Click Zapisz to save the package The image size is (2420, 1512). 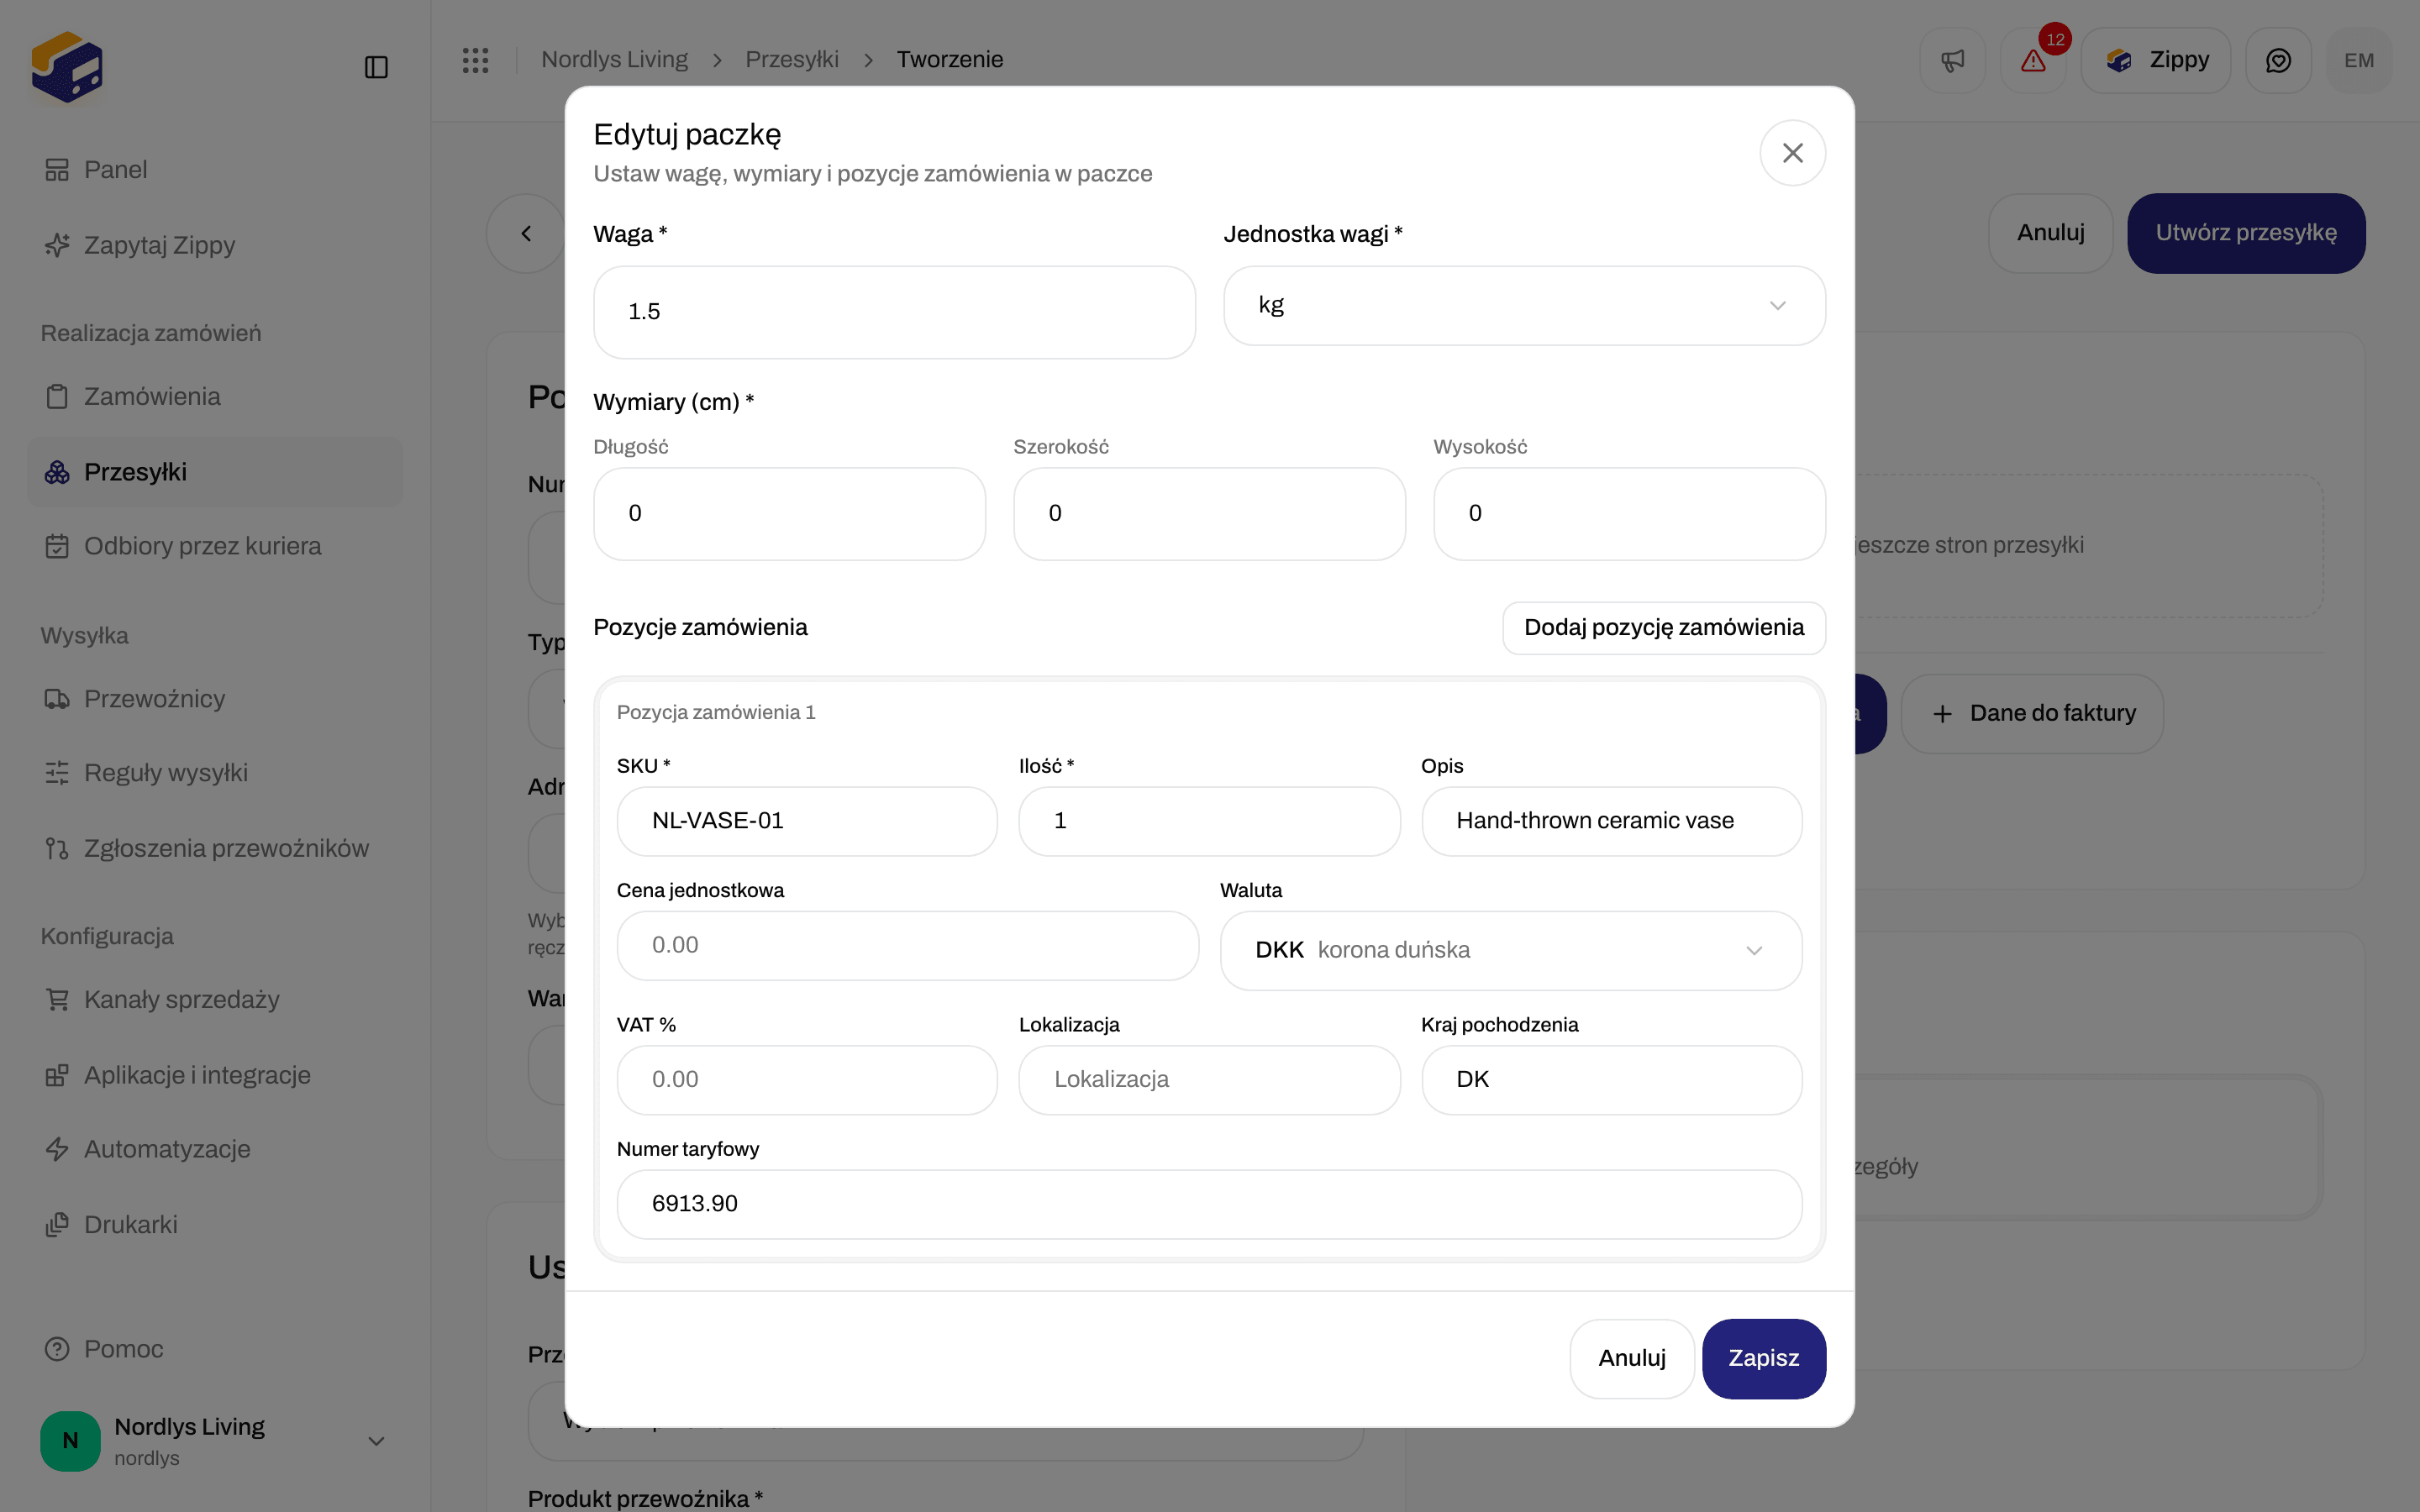point(1764,1358)
